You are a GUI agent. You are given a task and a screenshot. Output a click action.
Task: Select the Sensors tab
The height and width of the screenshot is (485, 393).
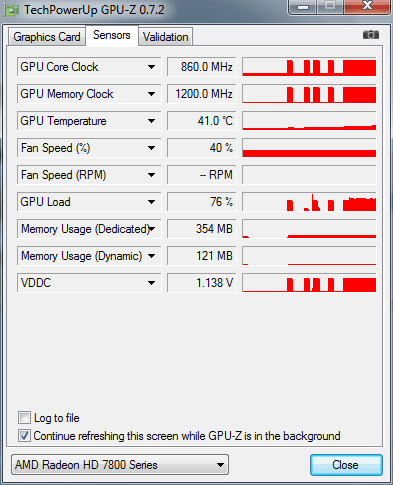[x=112, y=35]
